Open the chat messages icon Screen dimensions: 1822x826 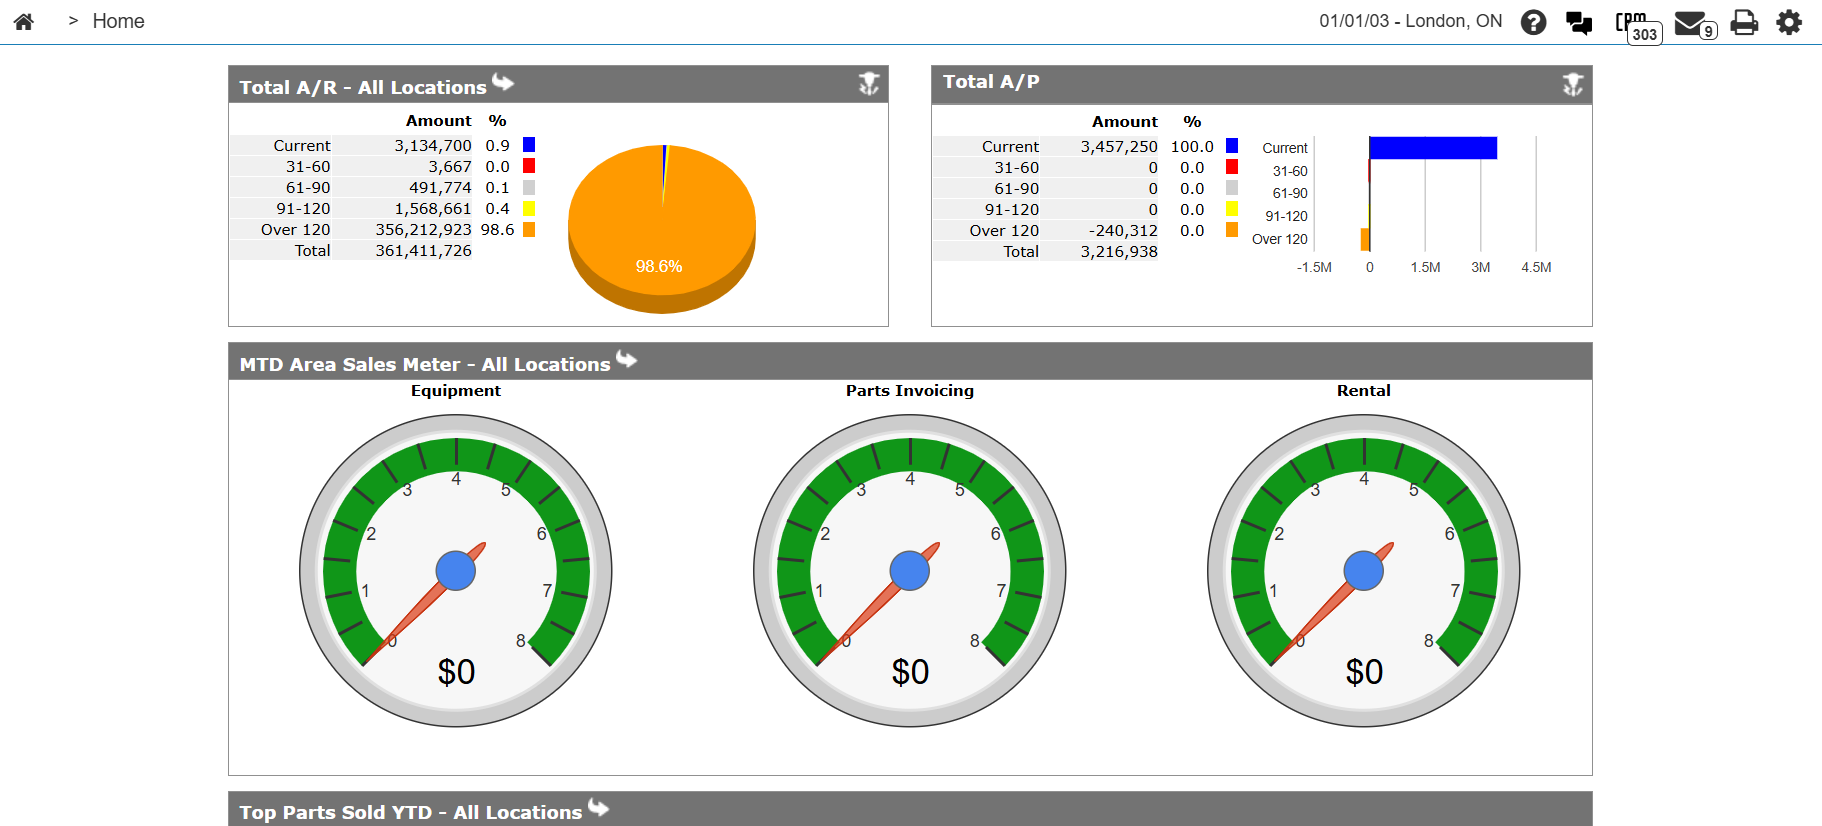click(1579, 22)
